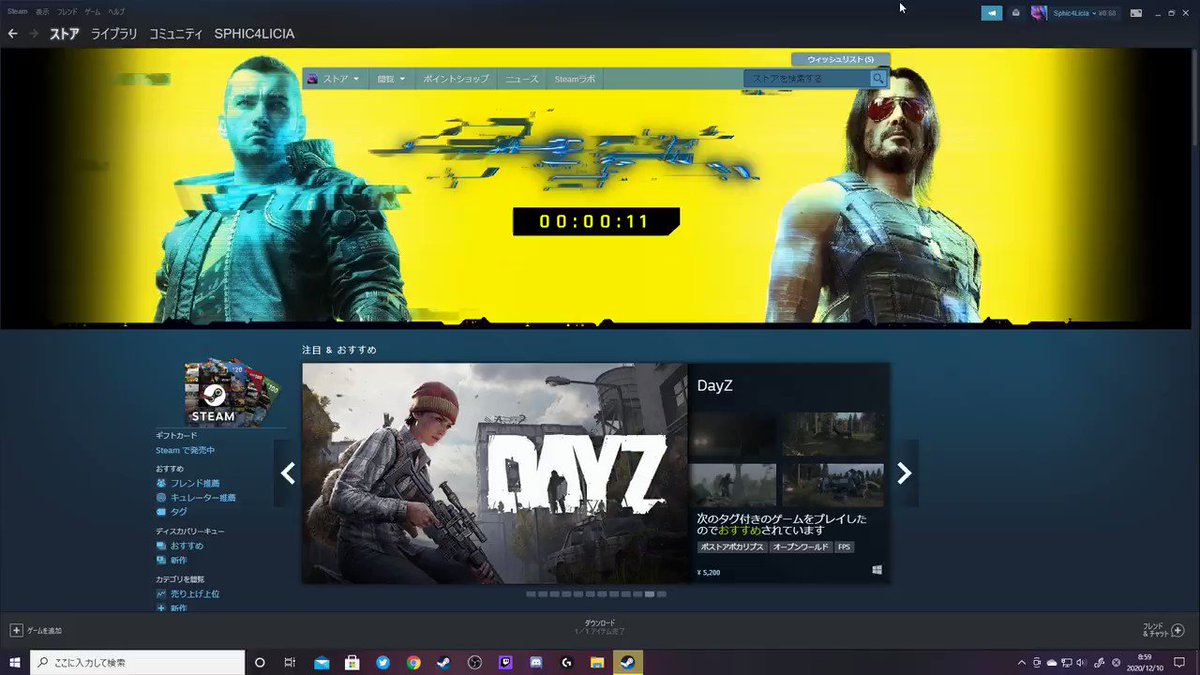Open Discord from the taskbar
This screenshot has width=1200, height=675.
click(536, 662)
